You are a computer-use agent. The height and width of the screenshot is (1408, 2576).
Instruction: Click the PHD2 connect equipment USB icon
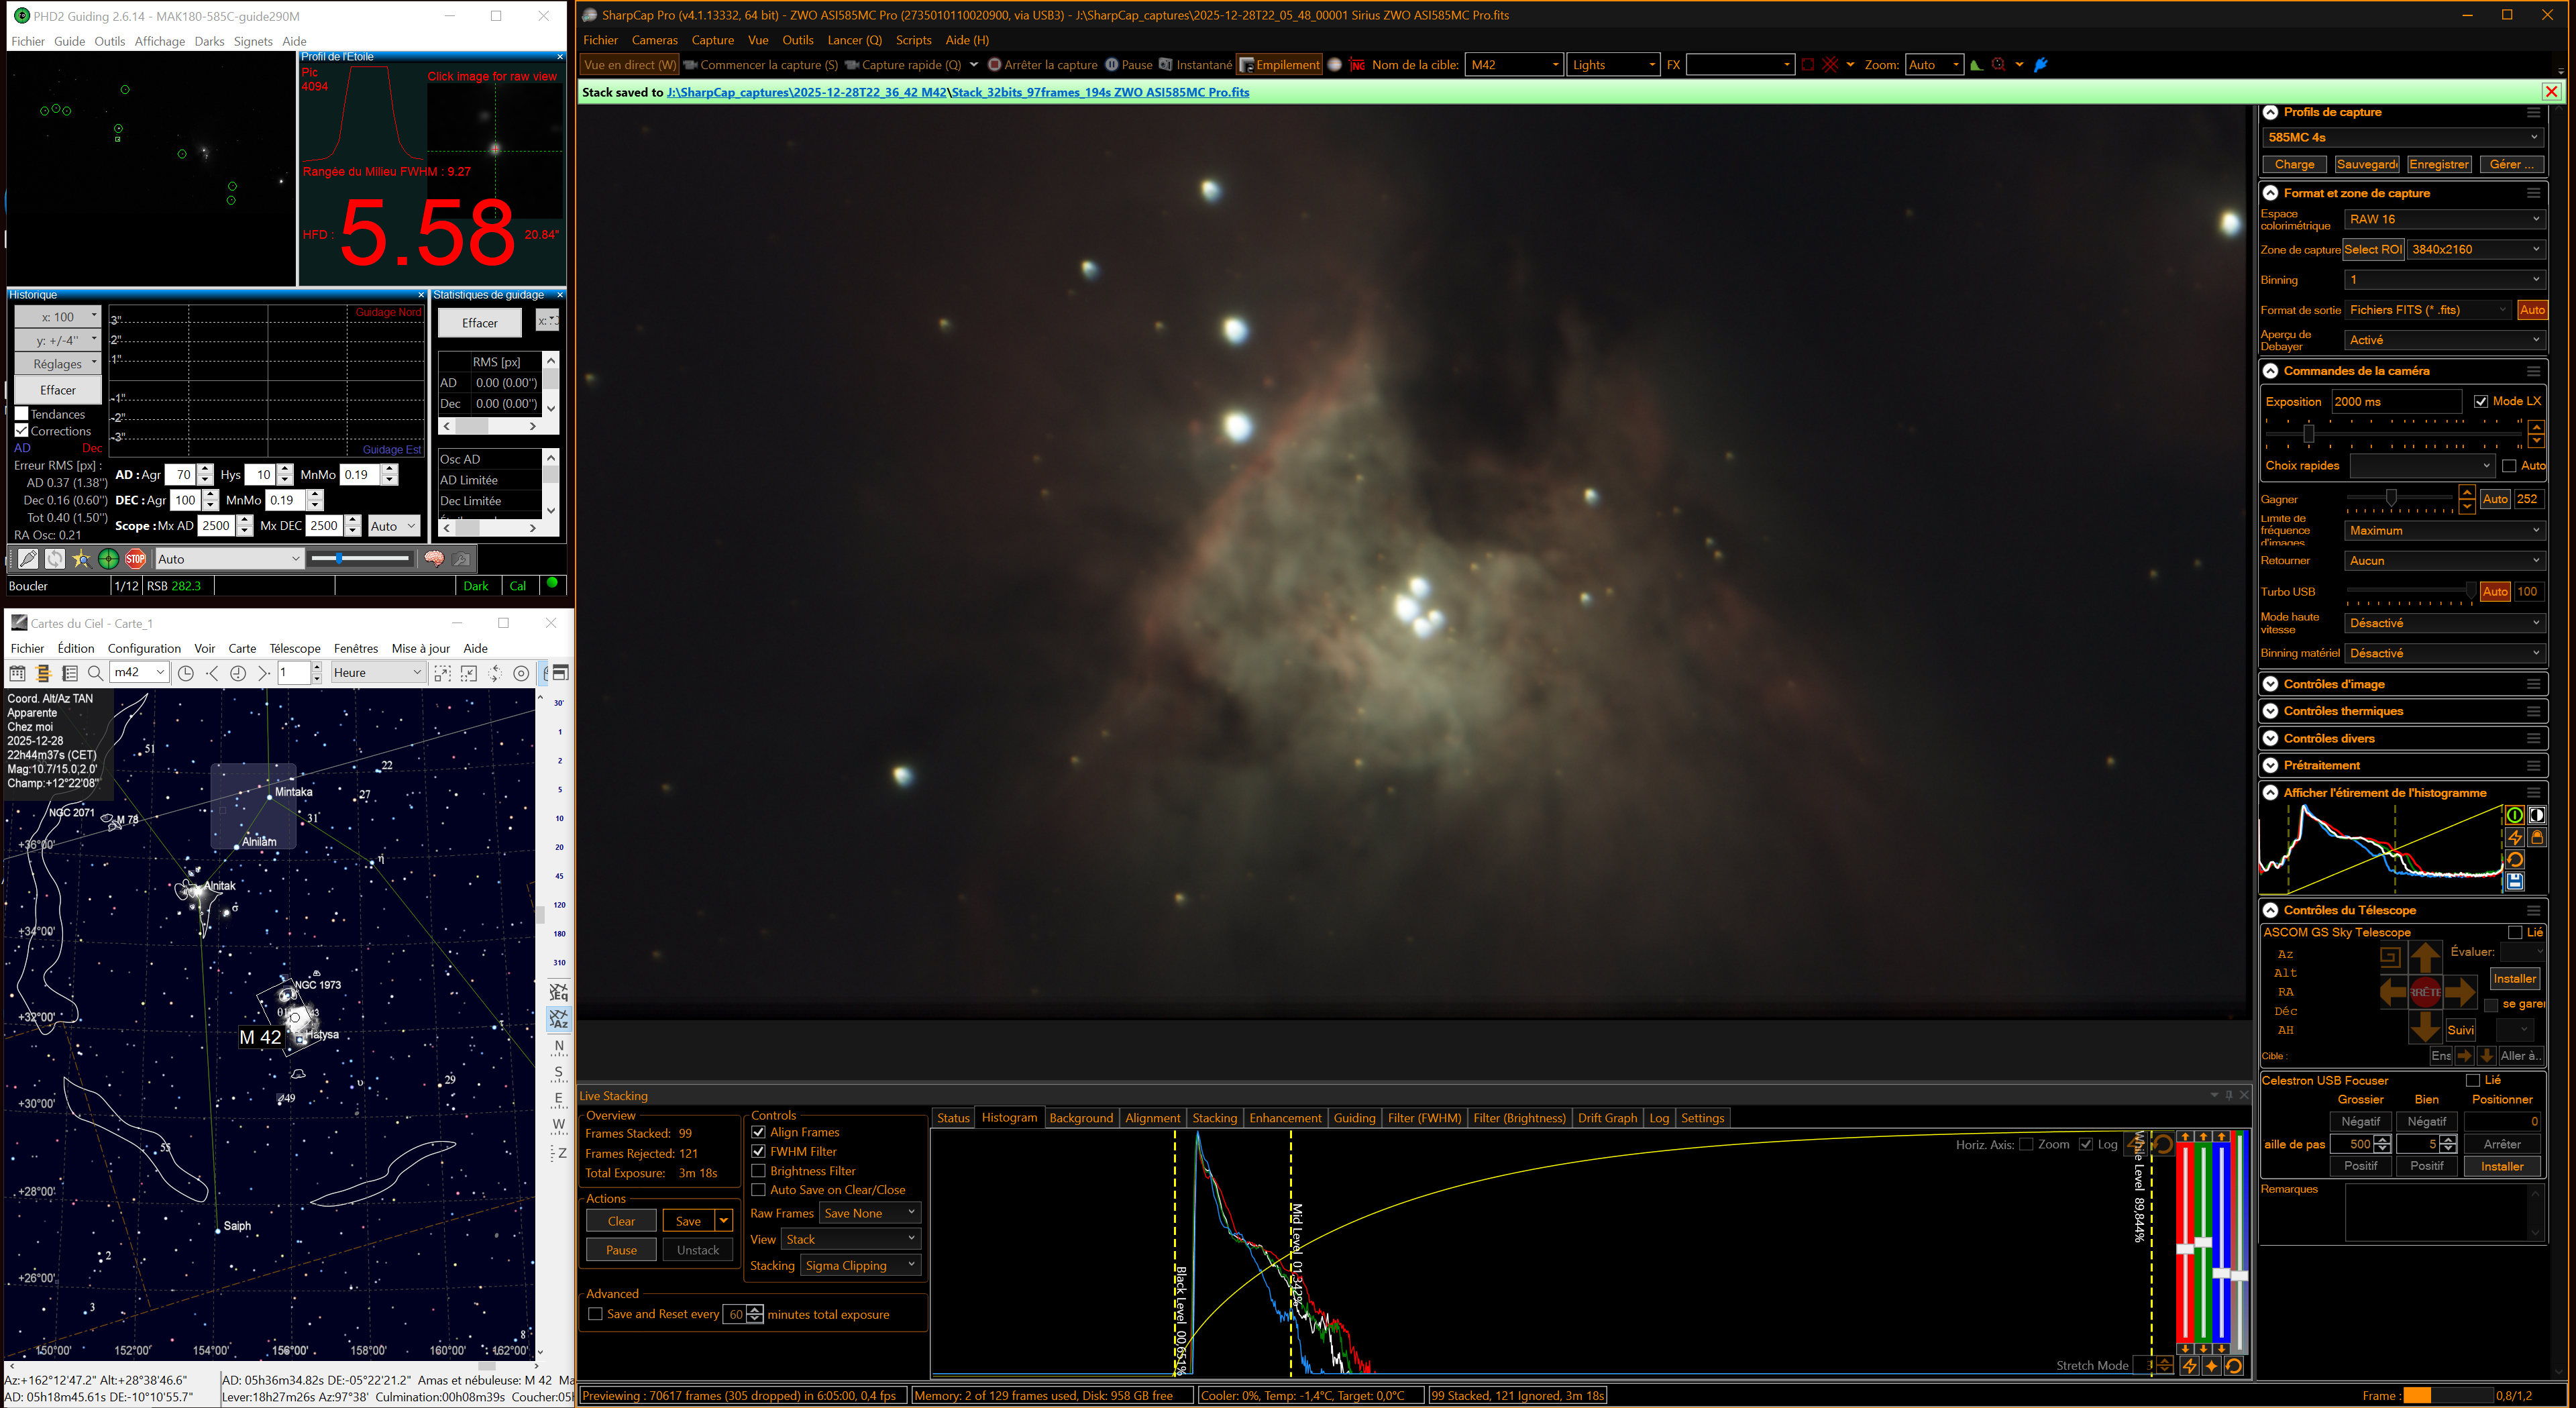(28, 559)
